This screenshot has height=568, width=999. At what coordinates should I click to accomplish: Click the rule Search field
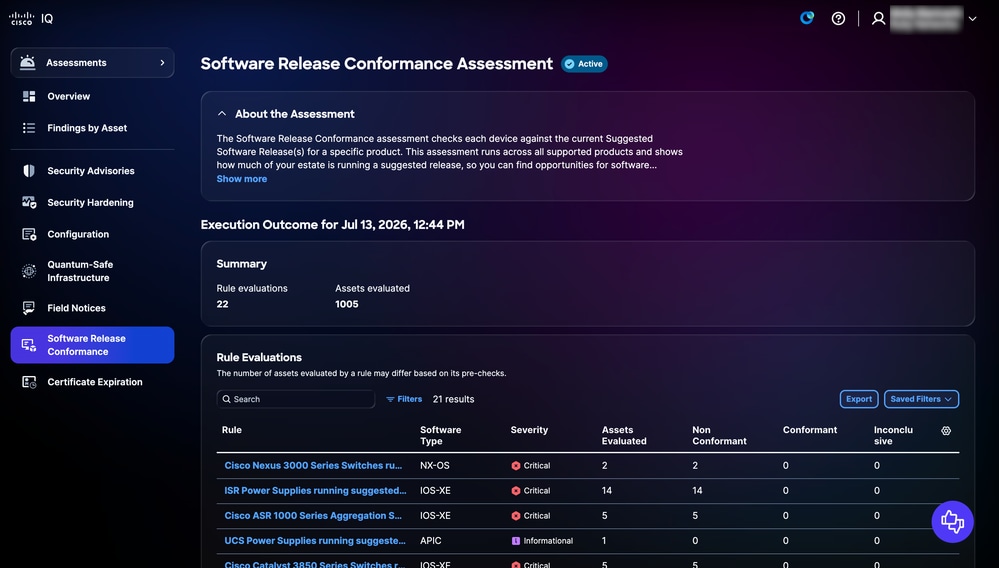[296, 399]
